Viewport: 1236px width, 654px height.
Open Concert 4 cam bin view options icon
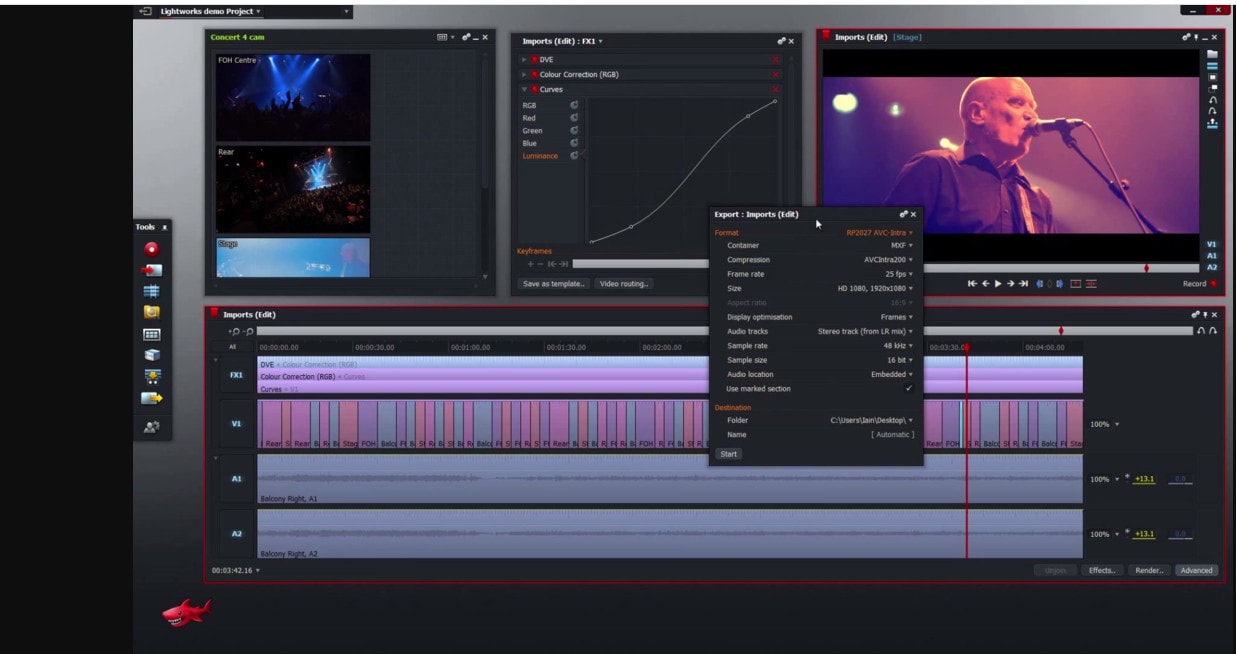click(x=444, y=37)
